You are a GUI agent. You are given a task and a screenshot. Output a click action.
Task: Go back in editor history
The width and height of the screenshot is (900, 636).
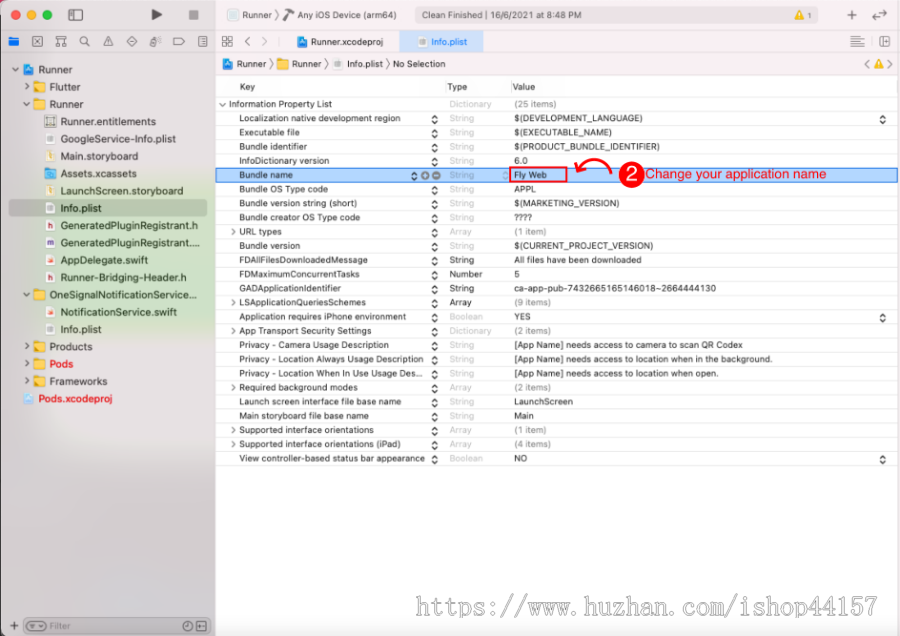tap(247, 41)
